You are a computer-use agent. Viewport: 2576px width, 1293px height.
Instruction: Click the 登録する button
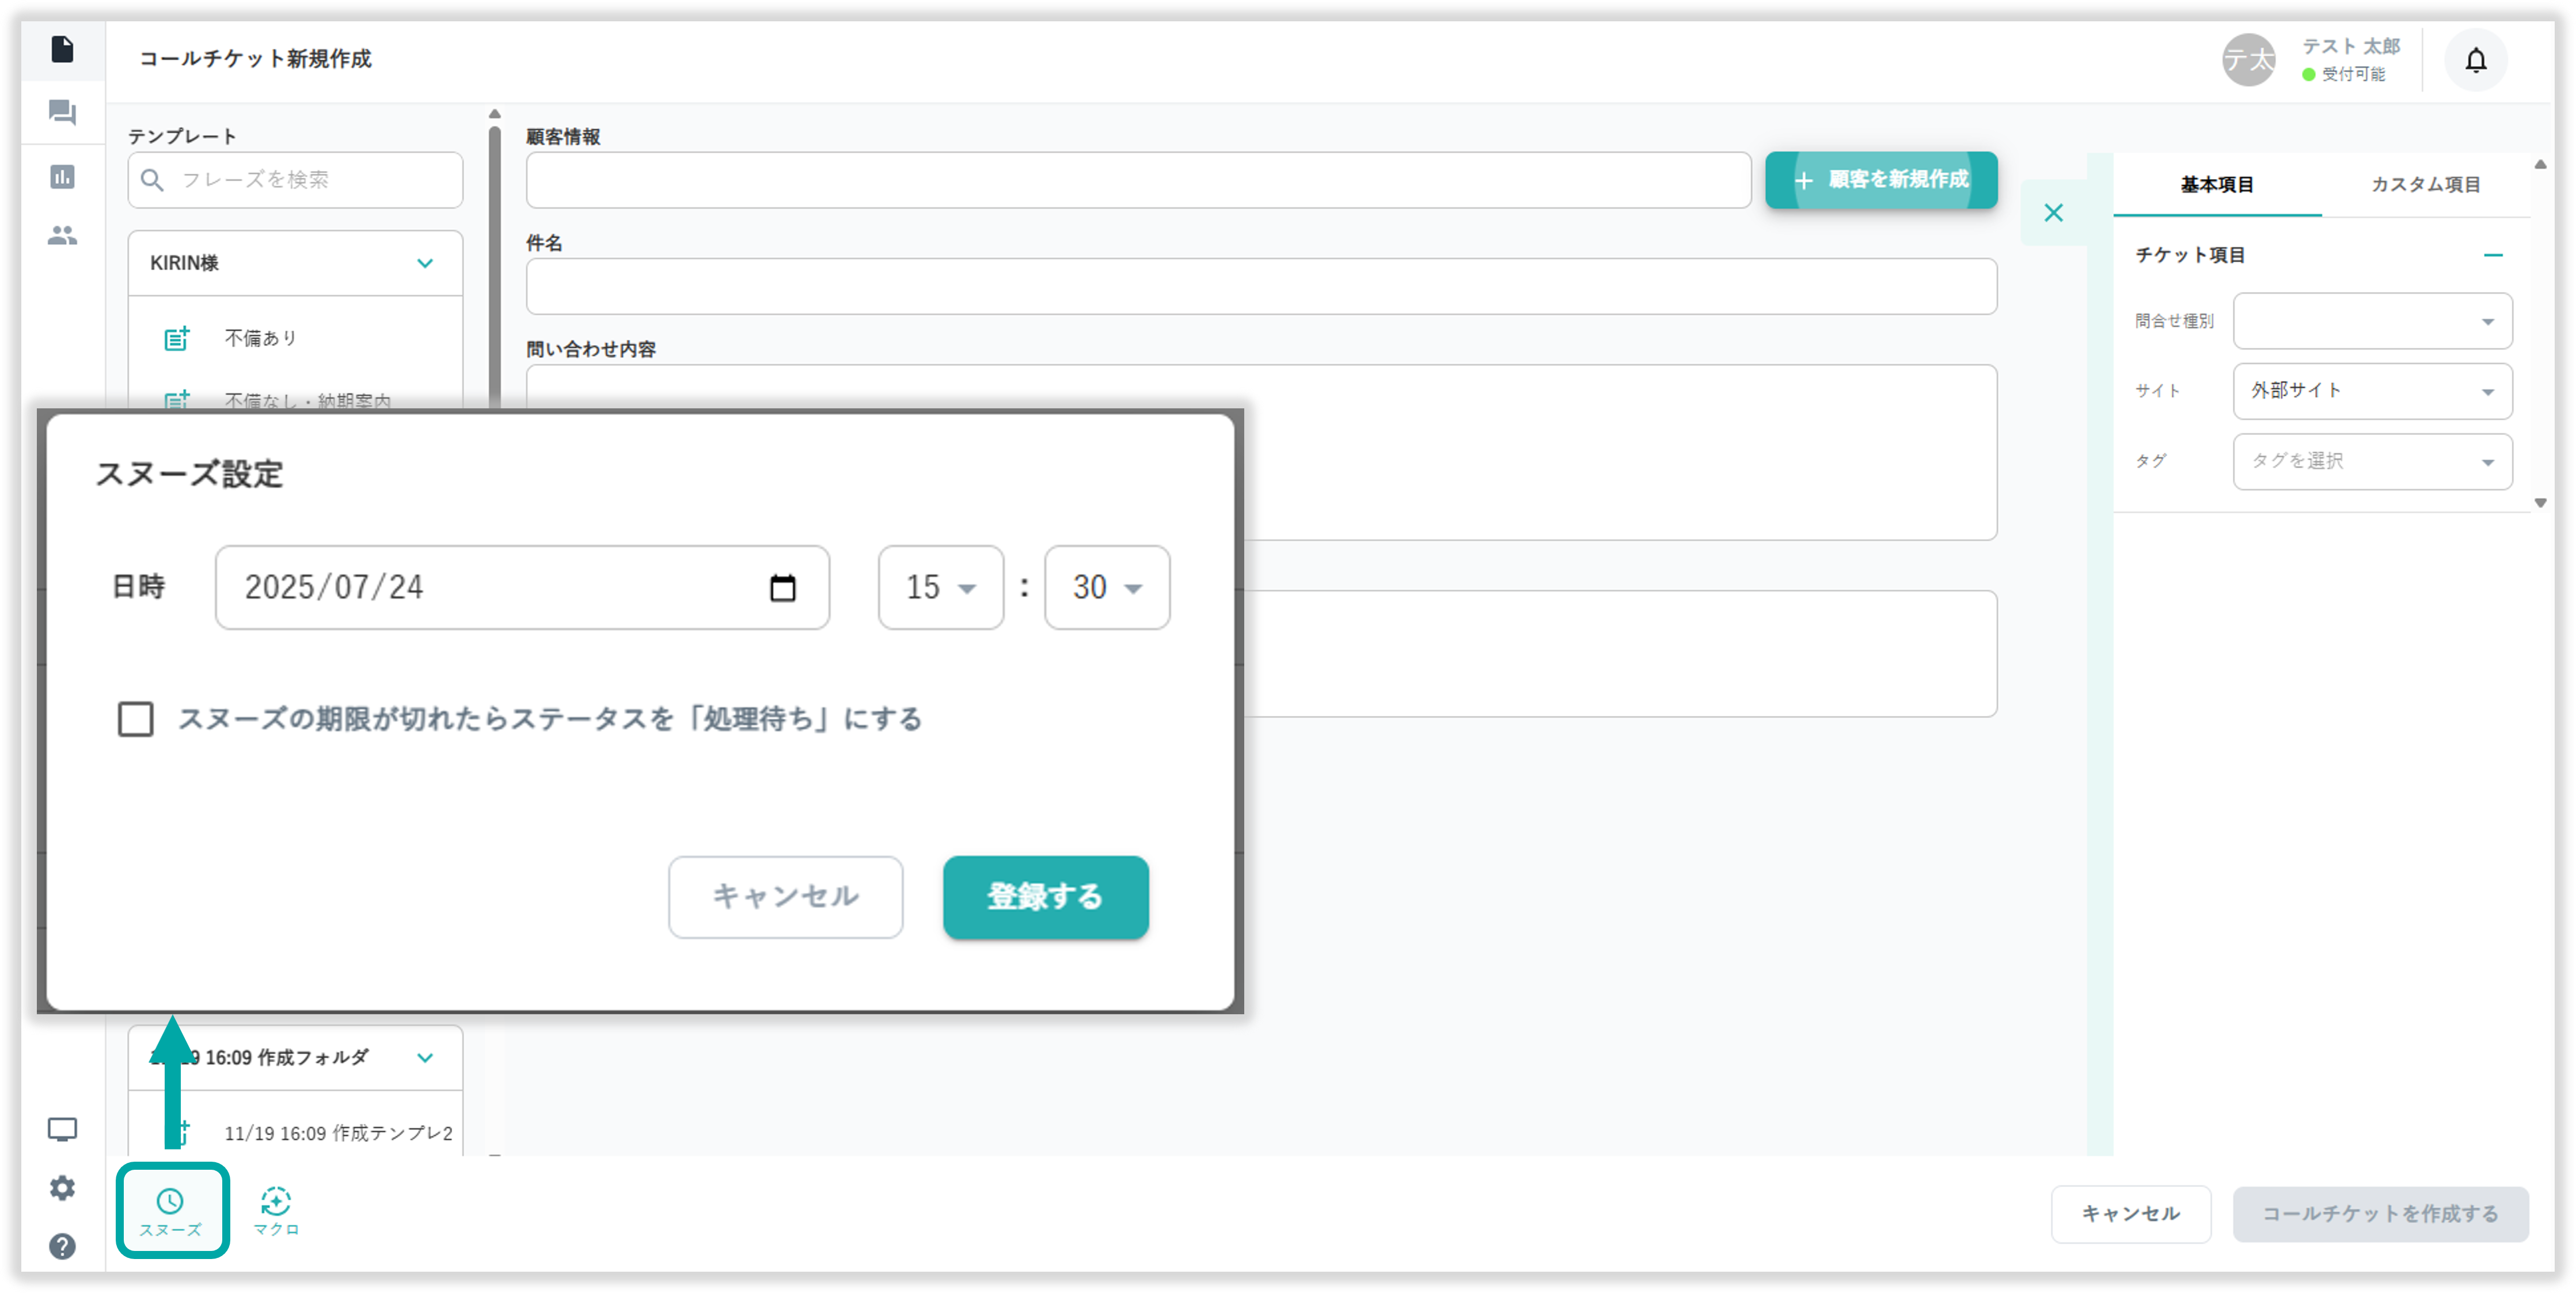point(1045,897)
